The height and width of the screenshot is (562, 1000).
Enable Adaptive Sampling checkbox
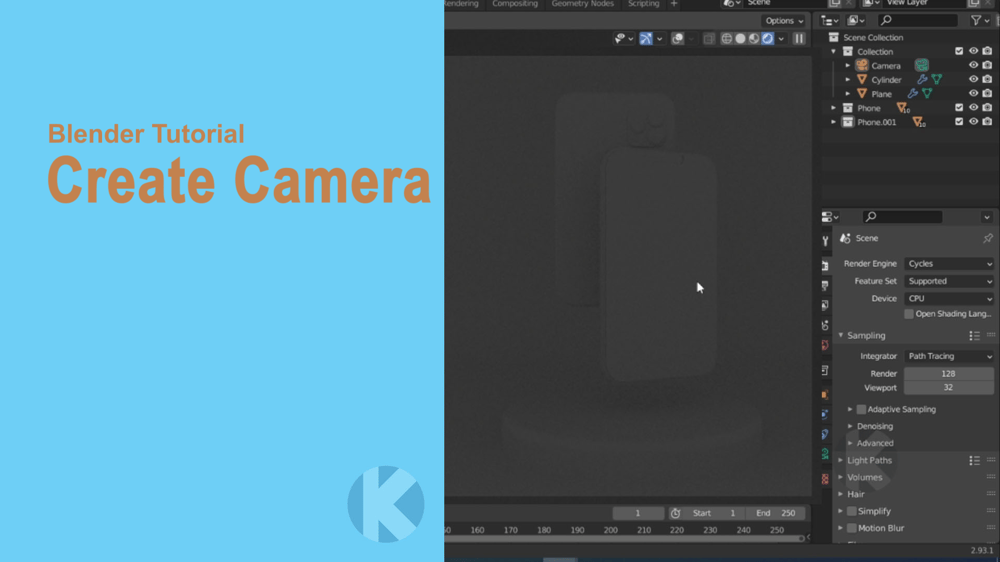(861, 410)
